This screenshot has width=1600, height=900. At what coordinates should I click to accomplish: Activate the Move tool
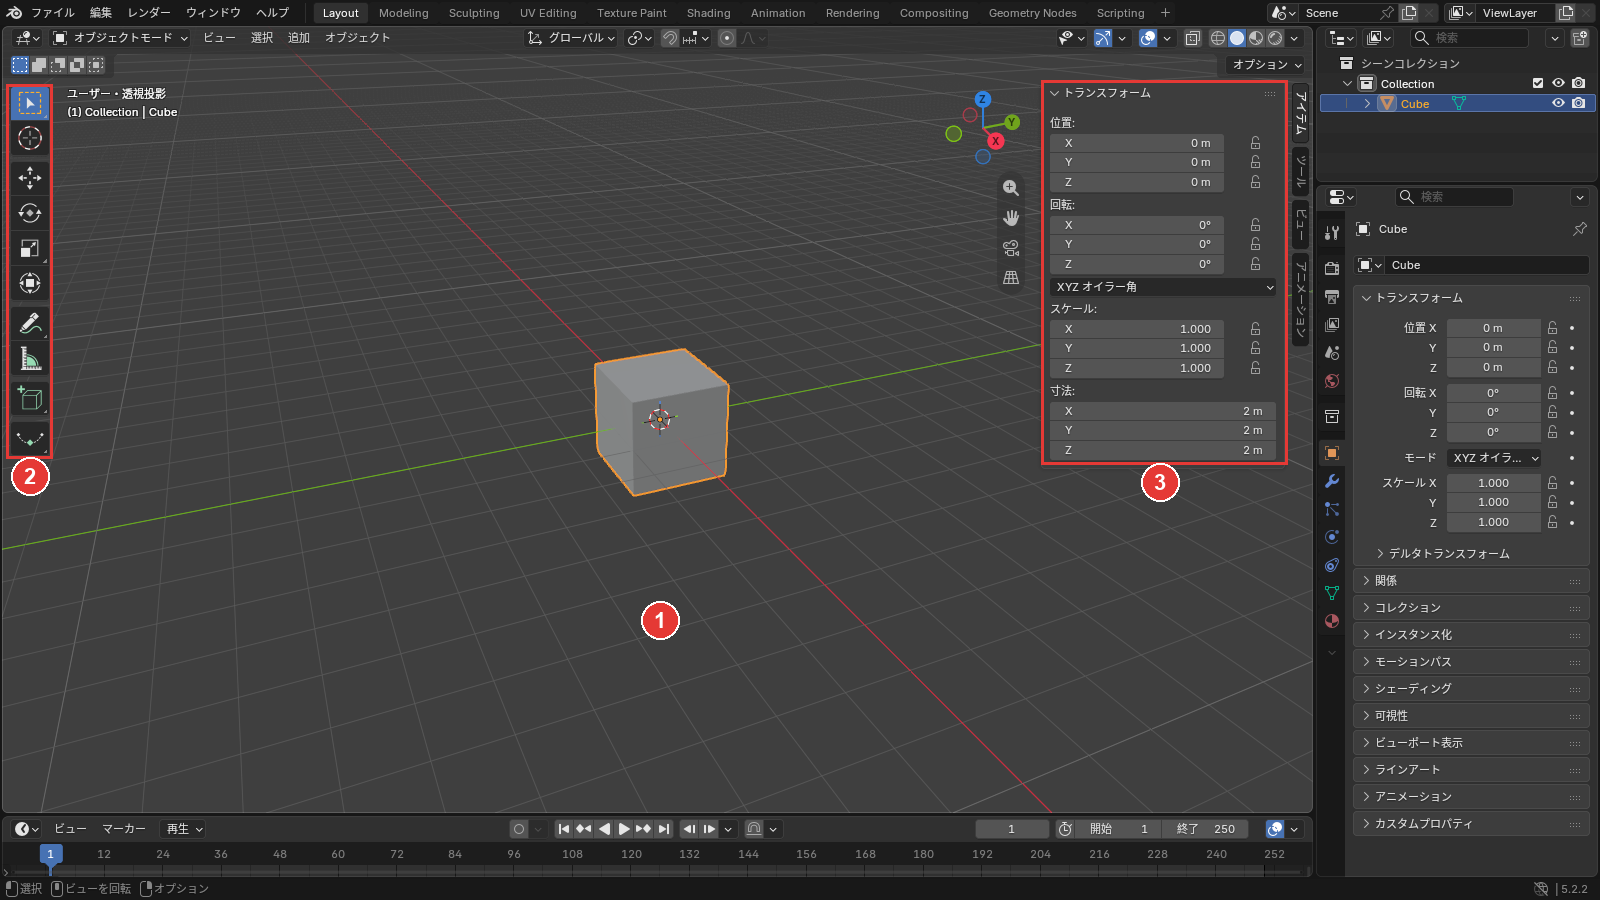(30, 178)
